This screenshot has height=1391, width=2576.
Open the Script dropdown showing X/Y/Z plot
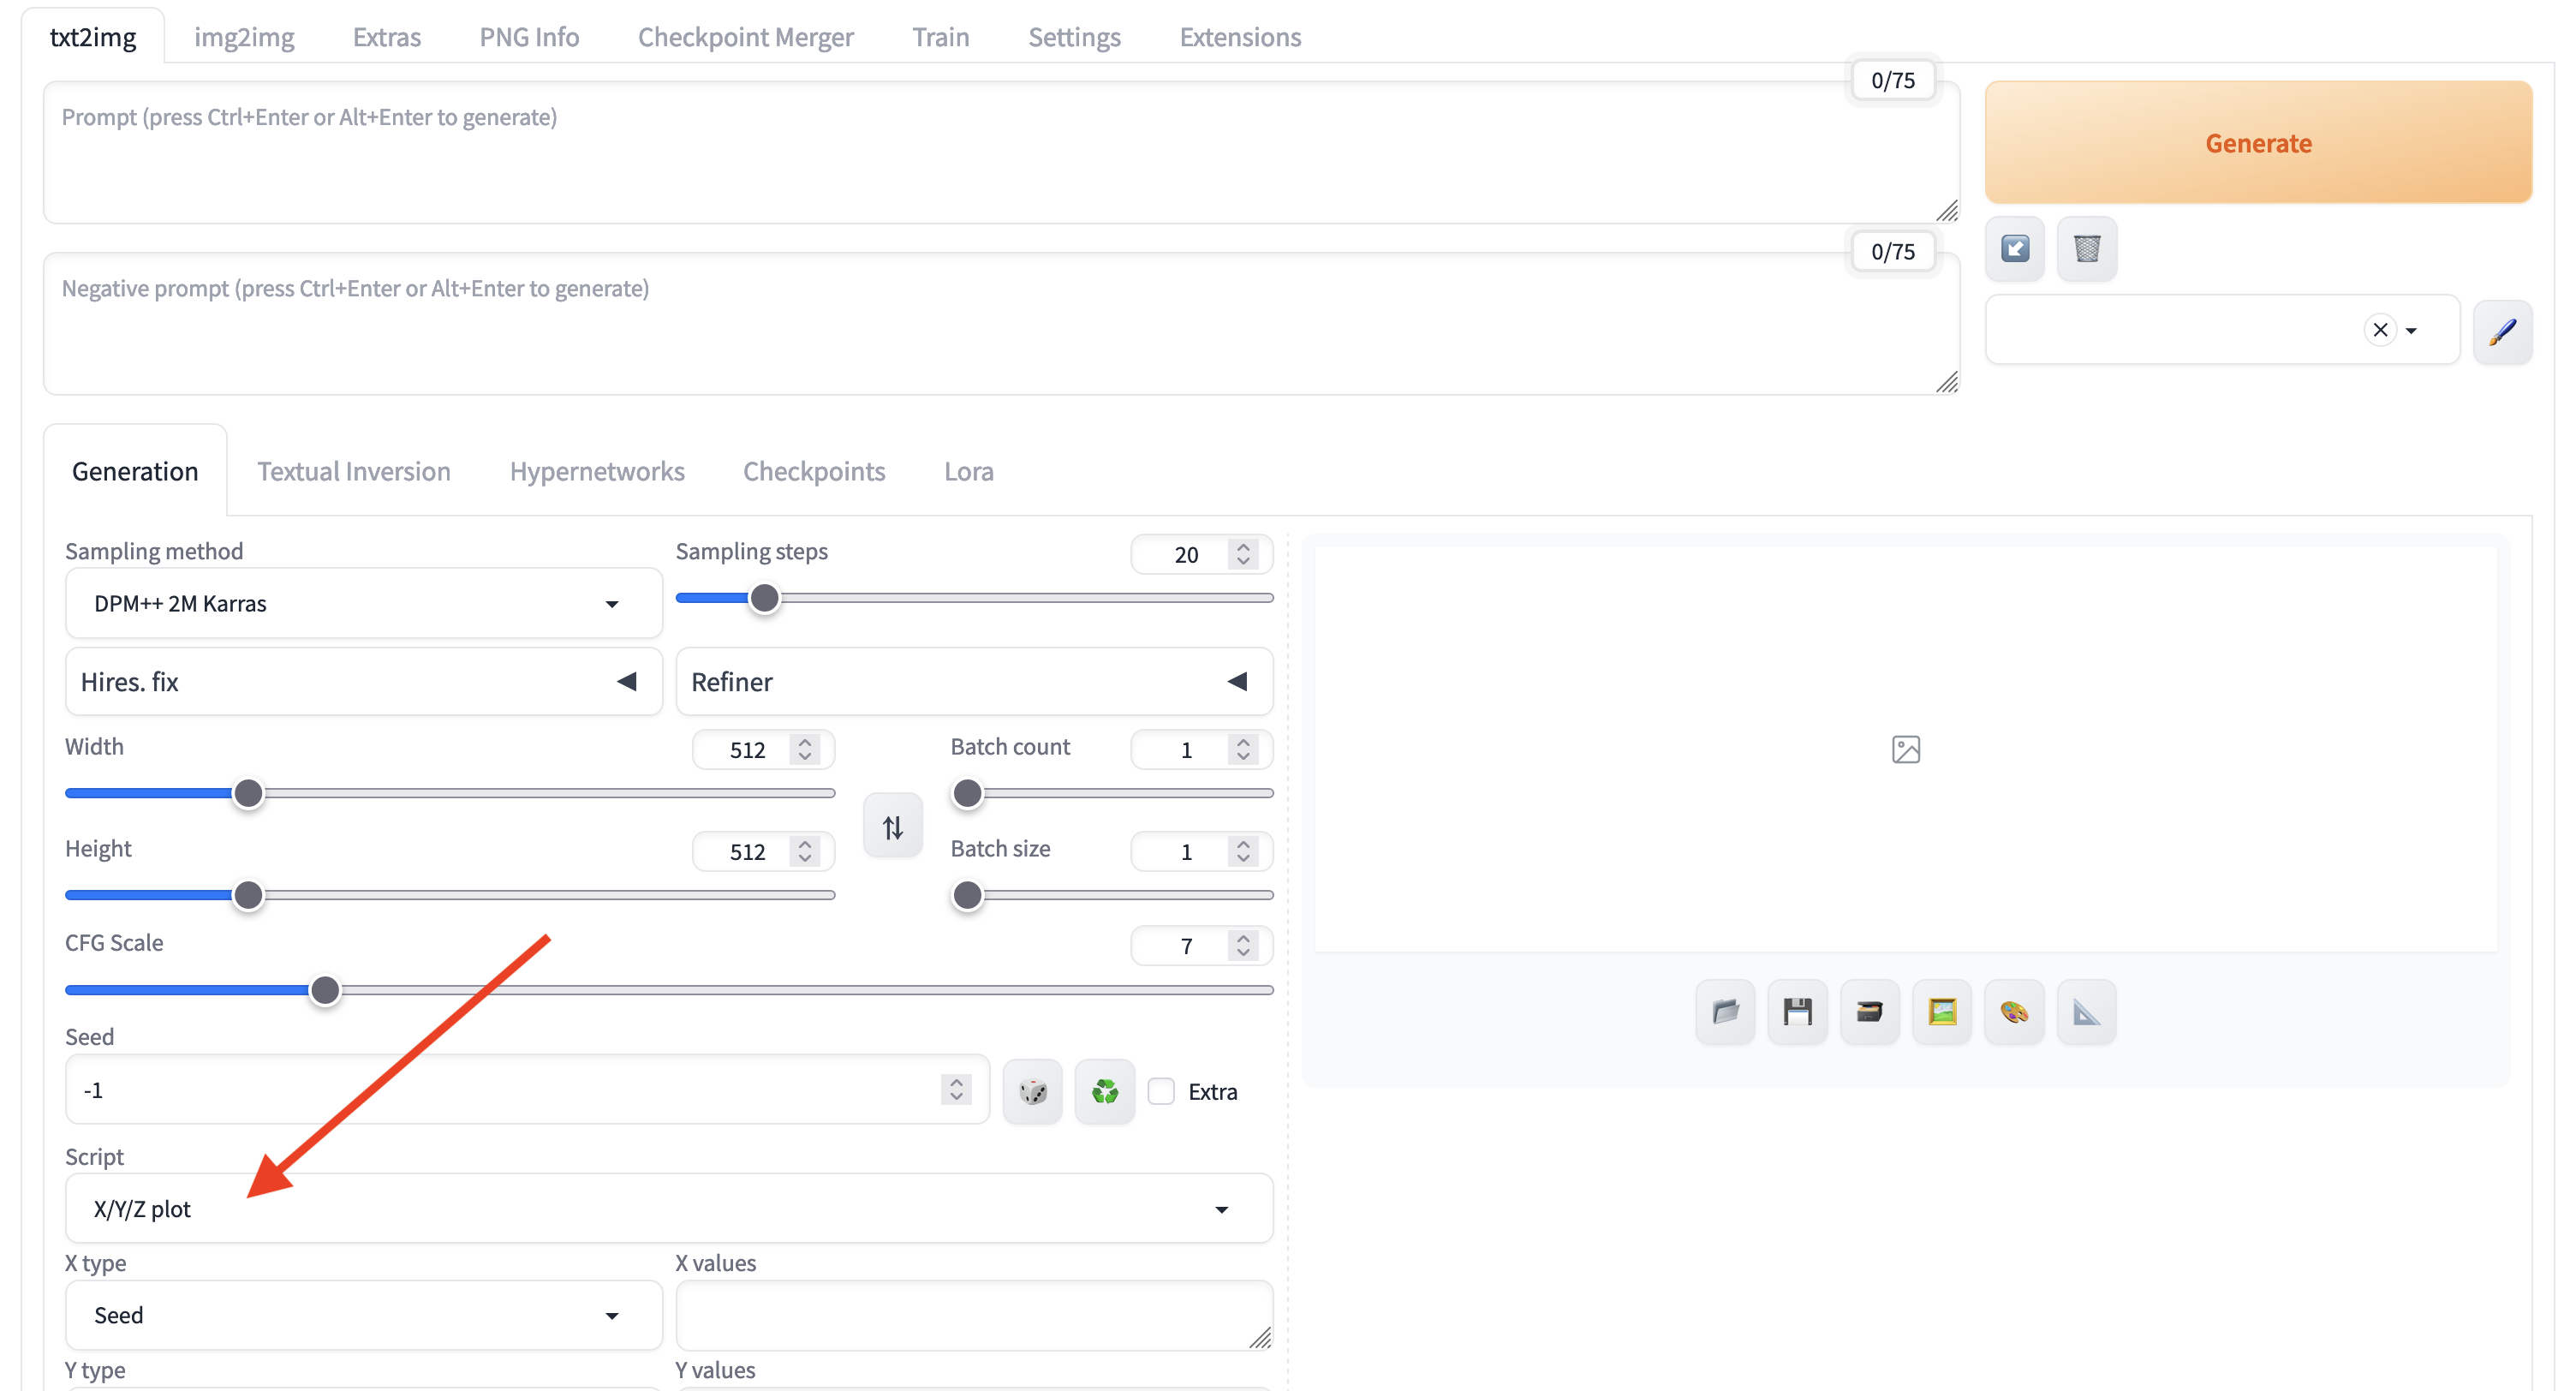(669, 1209)
